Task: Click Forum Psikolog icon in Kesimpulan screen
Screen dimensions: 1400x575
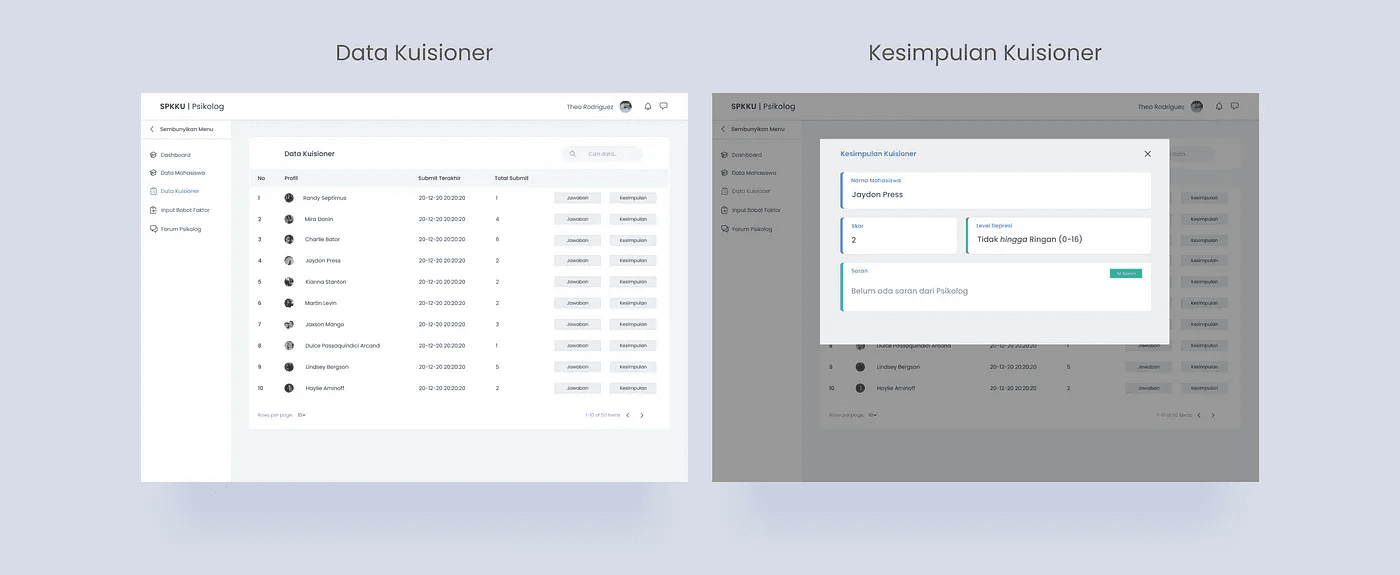Action: click(725, 229)
